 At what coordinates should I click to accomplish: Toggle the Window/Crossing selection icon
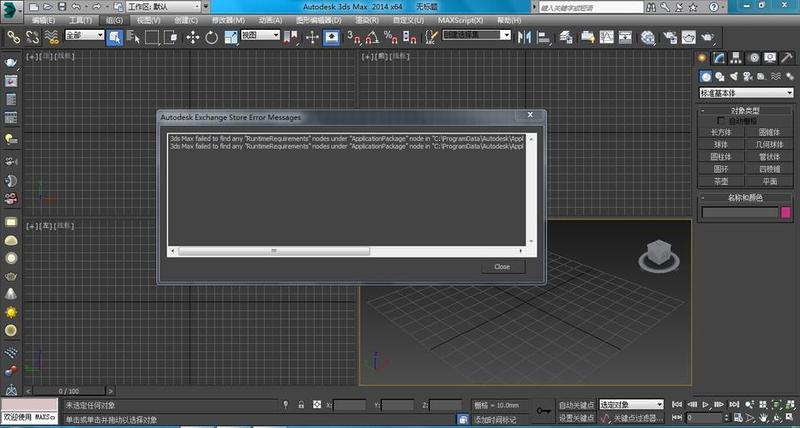point(171,37)
